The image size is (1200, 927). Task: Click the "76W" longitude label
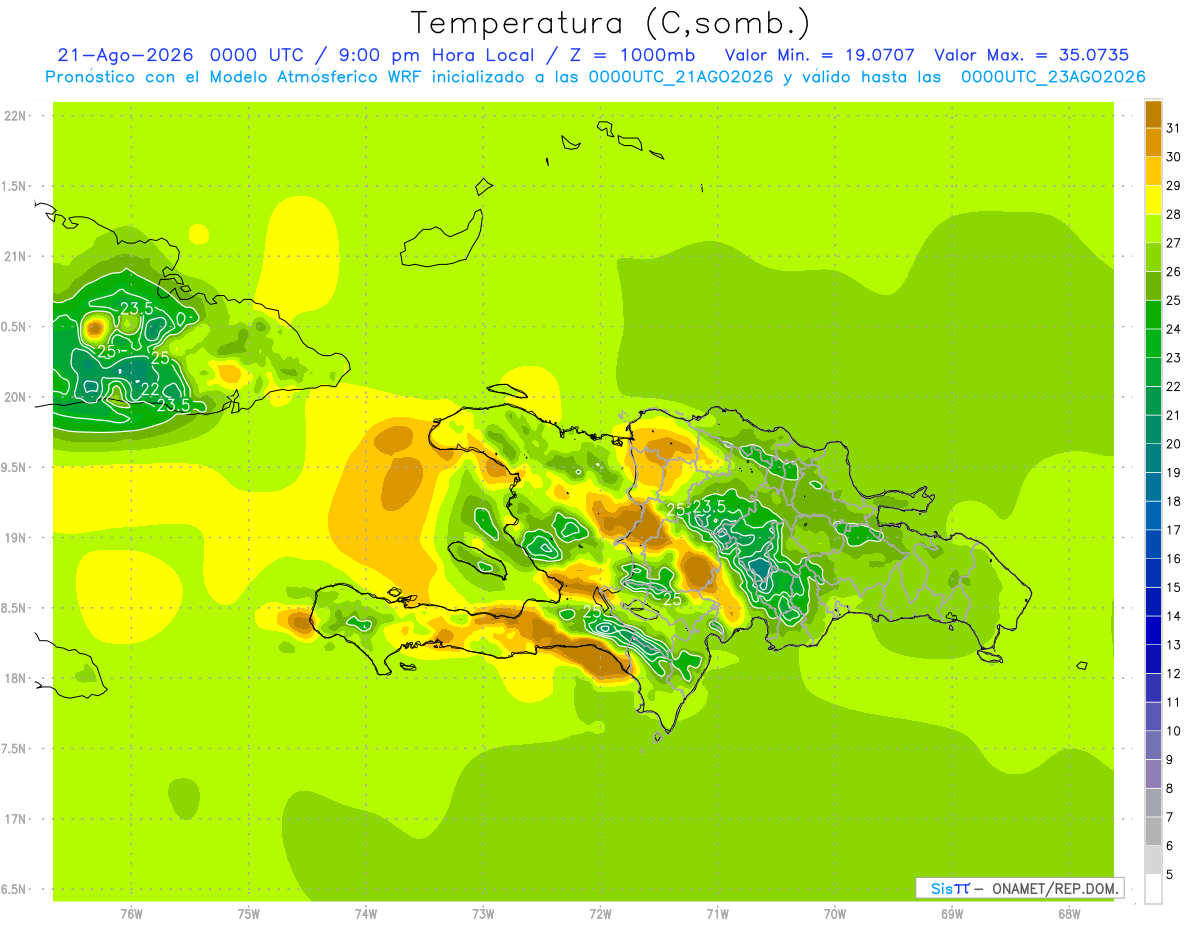click(x=131, y=913)
